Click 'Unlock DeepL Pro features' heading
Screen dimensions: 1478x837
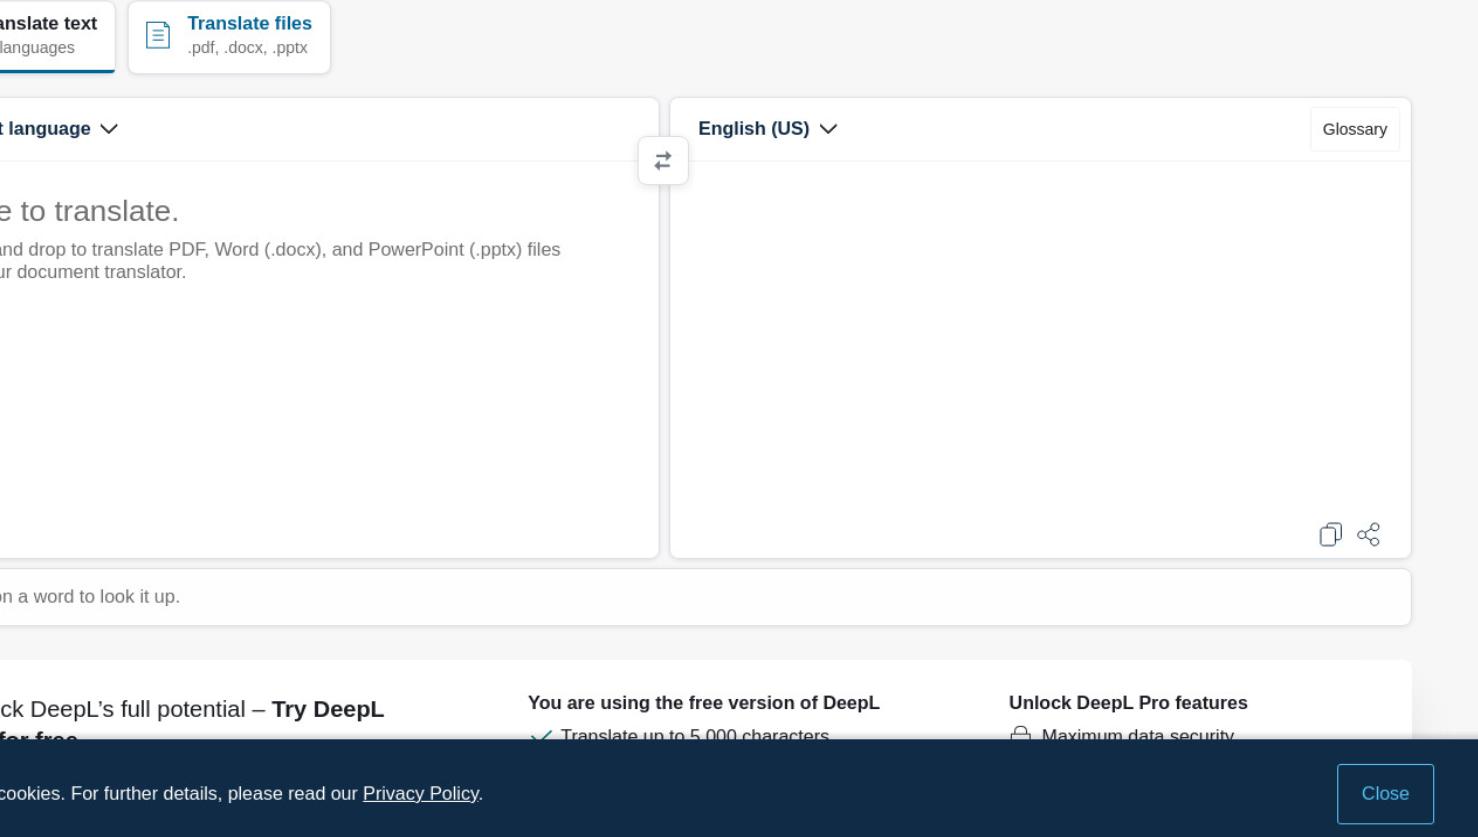(1128, 703)
